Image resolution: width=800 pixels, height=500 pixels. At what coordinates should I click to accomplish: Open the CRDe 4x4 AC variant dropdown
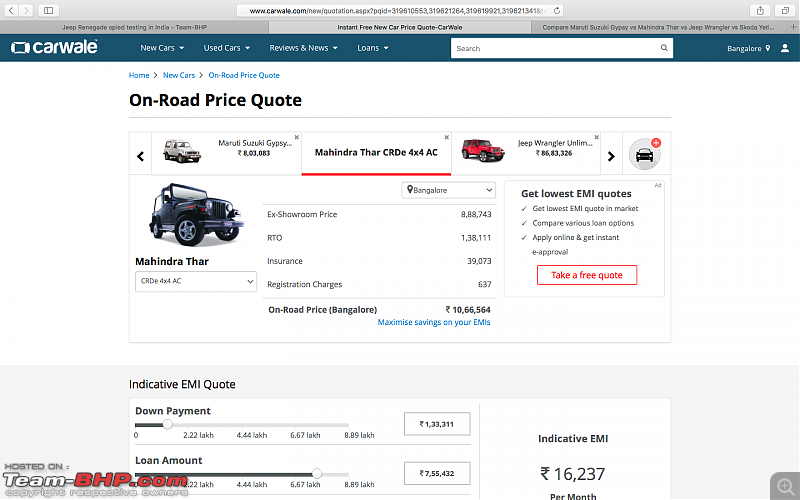click(x=196, y=281)
